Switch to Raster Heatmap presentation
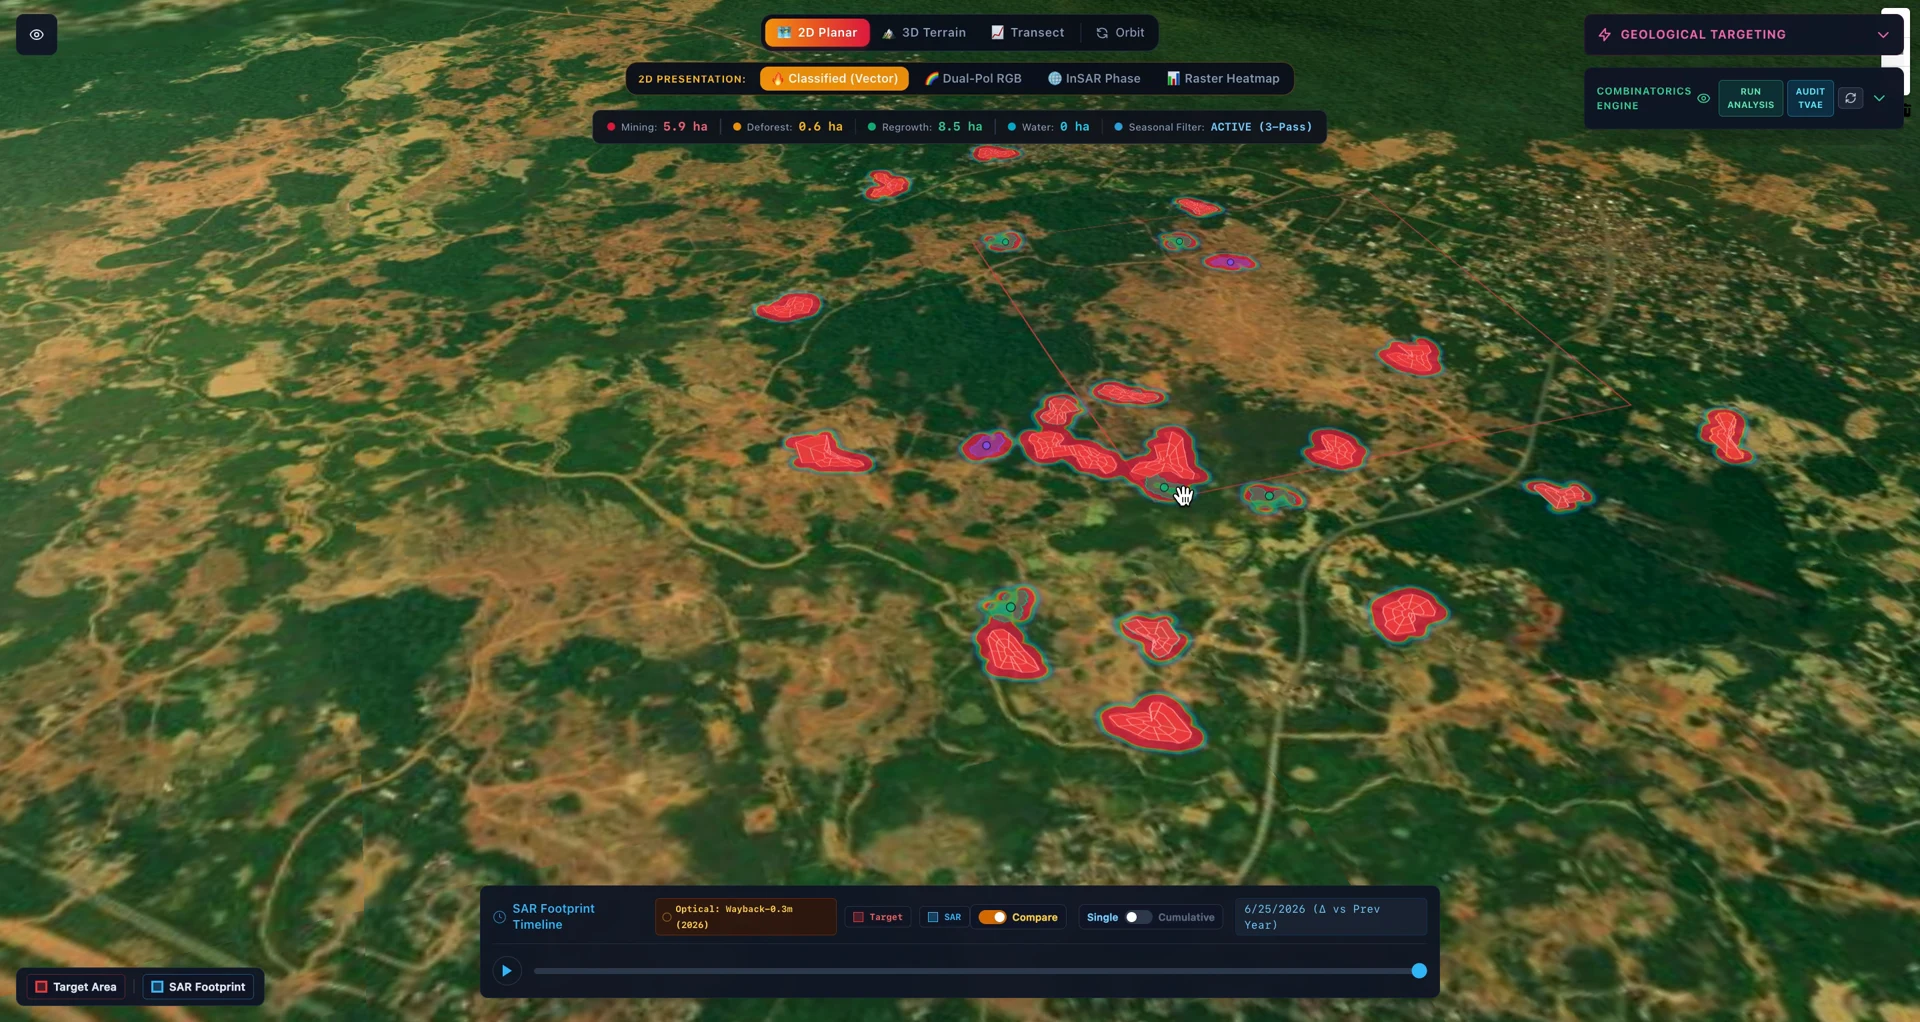 click(x=1223, y=79)
